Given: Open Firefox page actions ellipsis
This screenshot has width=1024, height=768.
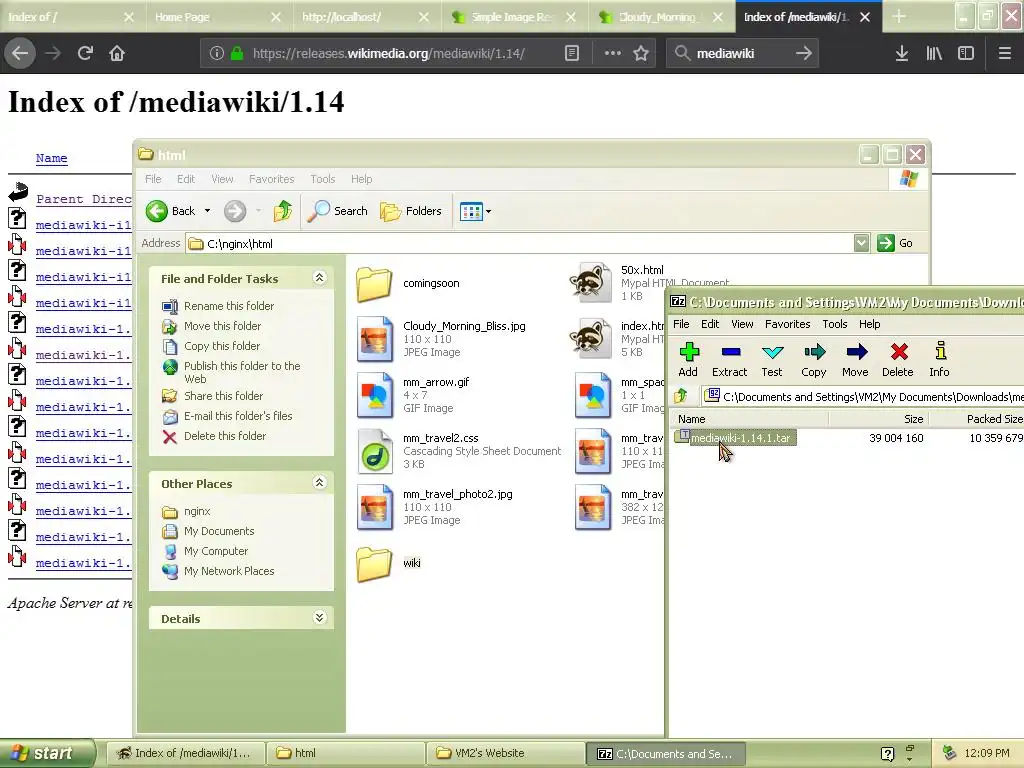Looking at the screenshot, I should 613,53.
